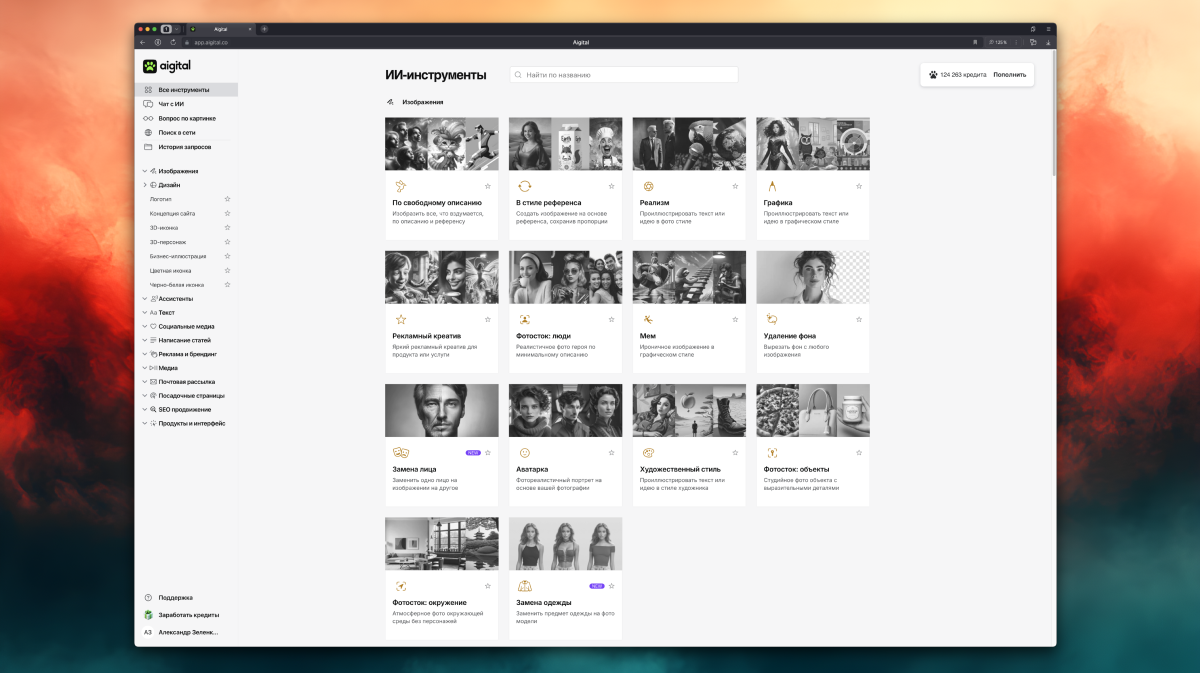Click the 'Пополнить' top-up button

1009,75
